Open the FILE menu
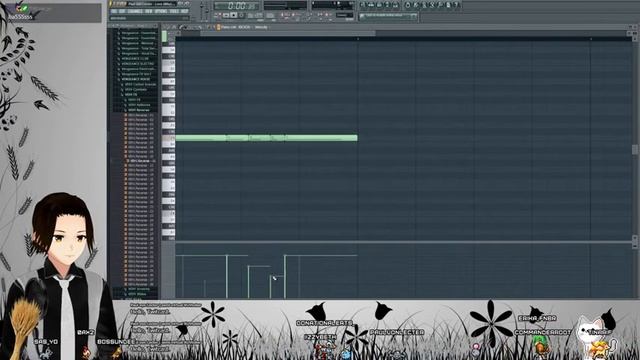The image size is (640, 360). (x=115, y=11)
